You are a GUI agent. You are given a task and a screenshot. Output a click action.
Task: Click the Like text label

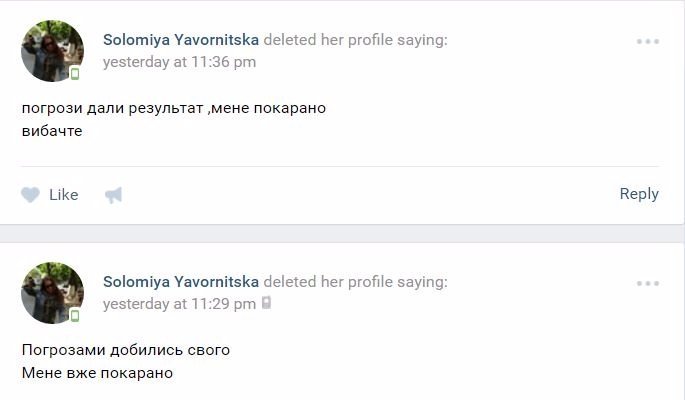pyautogui.click(x=64, y=195)
